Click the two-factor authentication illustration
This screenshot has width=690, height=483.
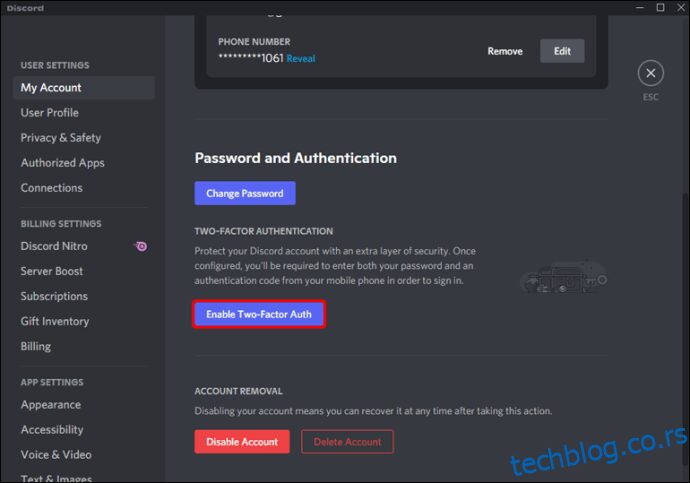pyautogui.click(x=564, y=278)
